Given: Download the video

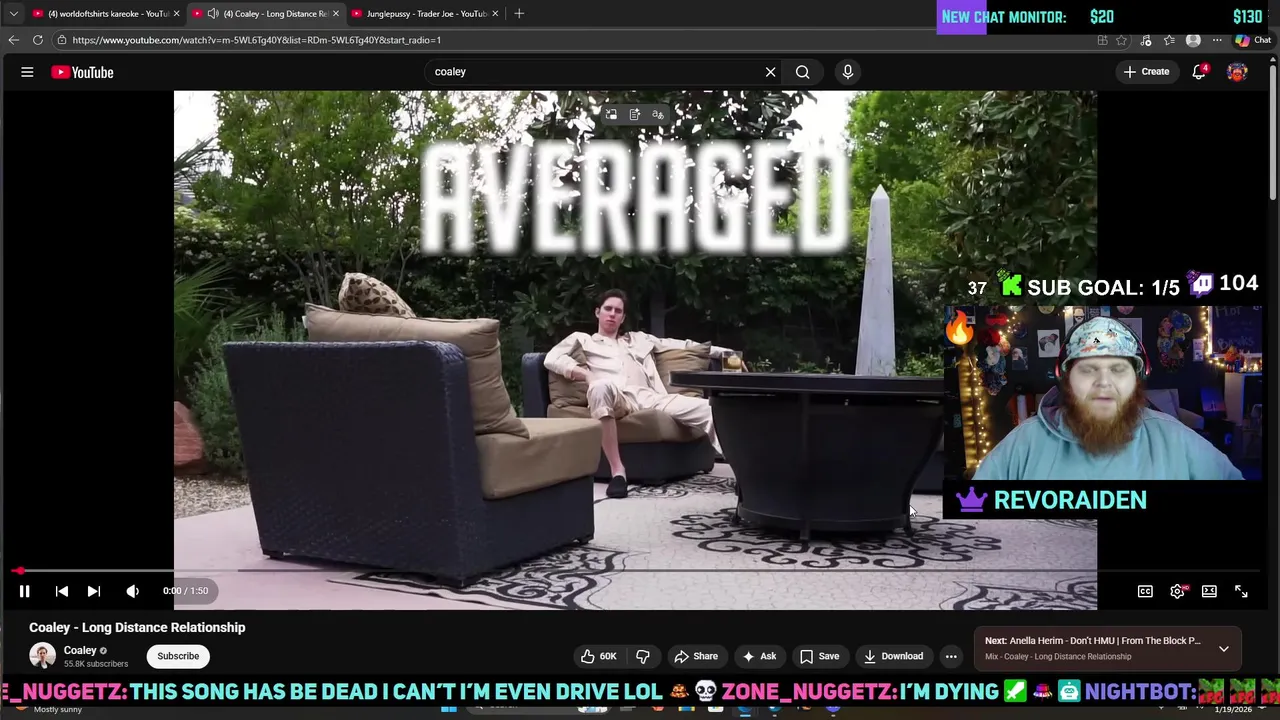Looking at the screenshot, I should tap(893, 656).
